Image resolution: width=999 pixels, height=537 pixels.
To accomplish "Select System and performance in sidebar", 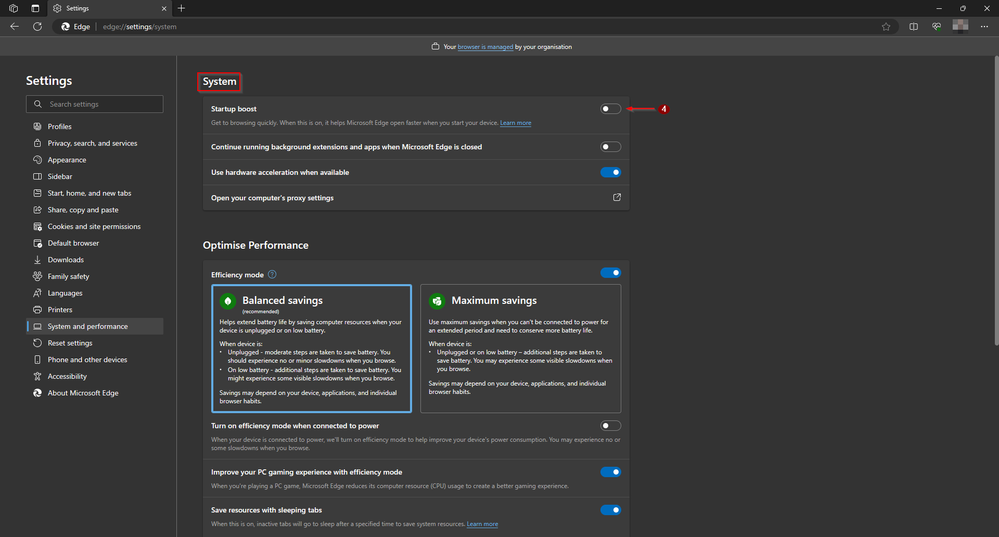I will (94, 326).
